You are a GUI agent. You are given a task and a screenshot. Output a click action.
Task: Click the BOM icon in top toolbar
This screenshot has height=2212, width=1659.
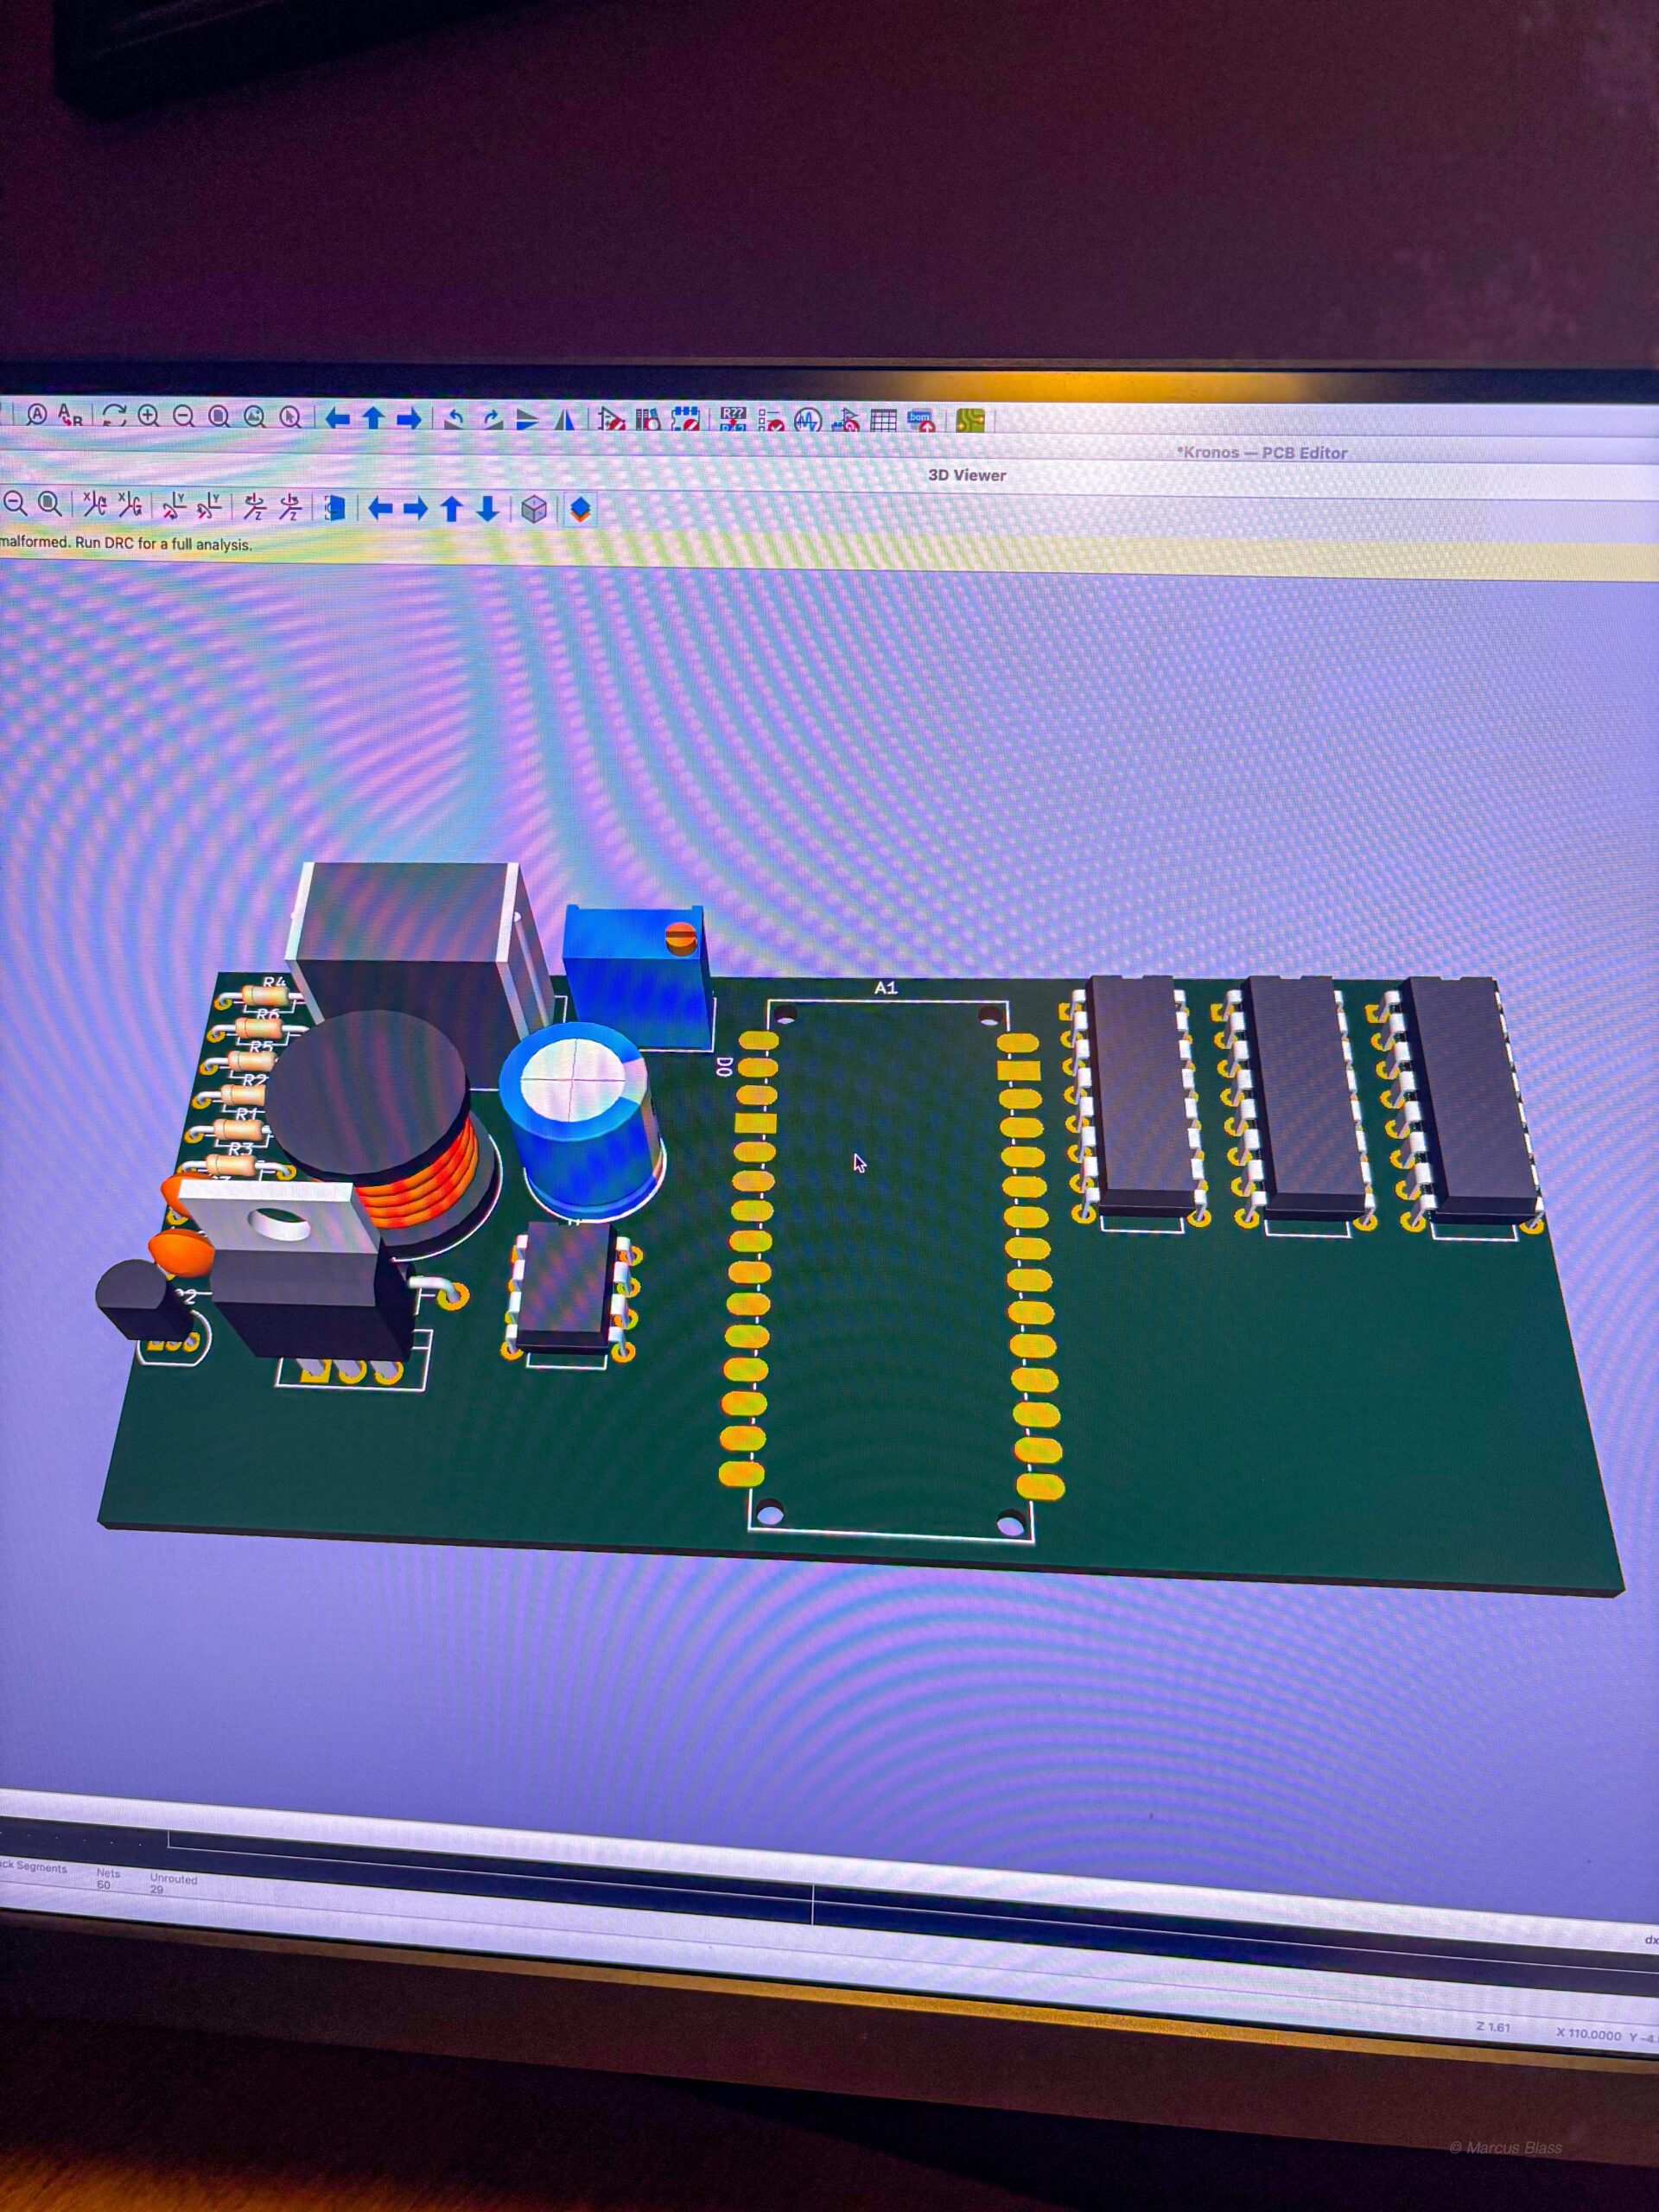(x=920, y=420)
